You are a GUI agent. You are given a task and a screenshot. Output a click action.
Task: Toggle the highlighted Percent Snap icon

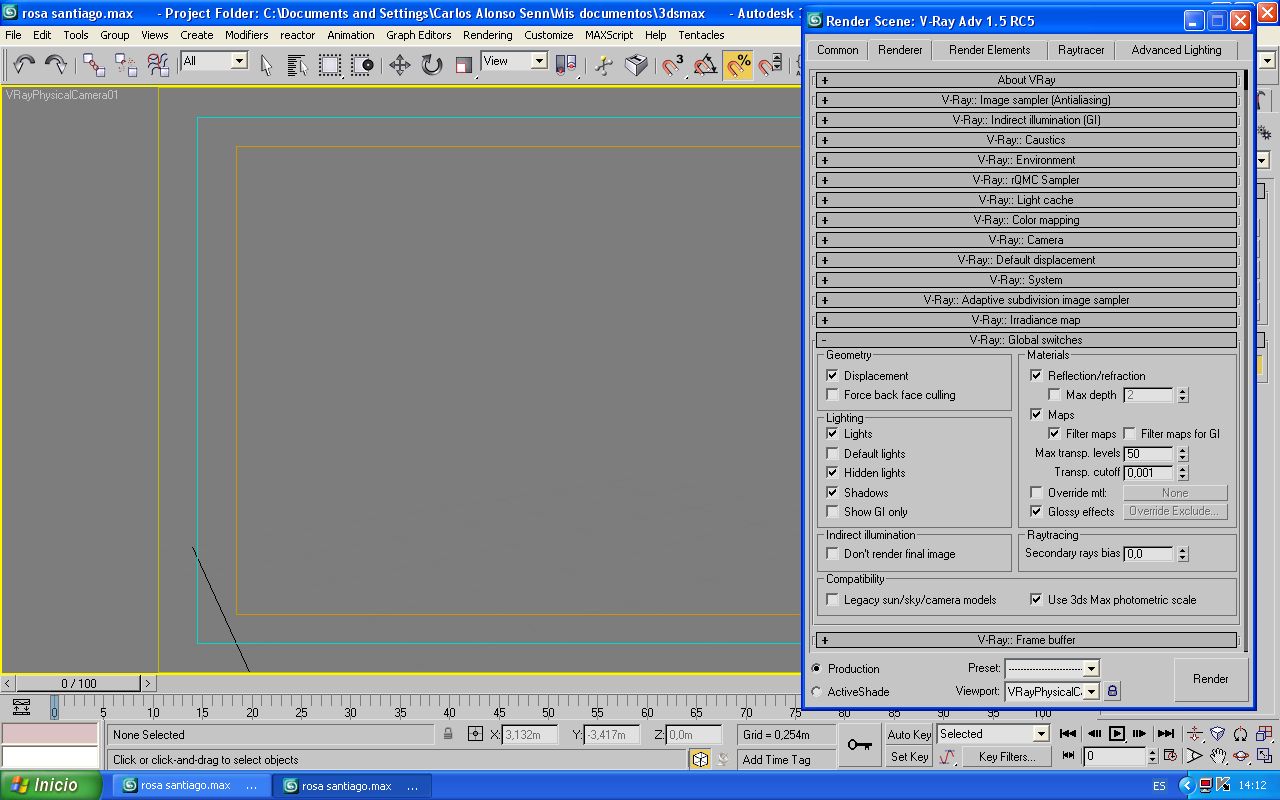click(x=738, y=65)
